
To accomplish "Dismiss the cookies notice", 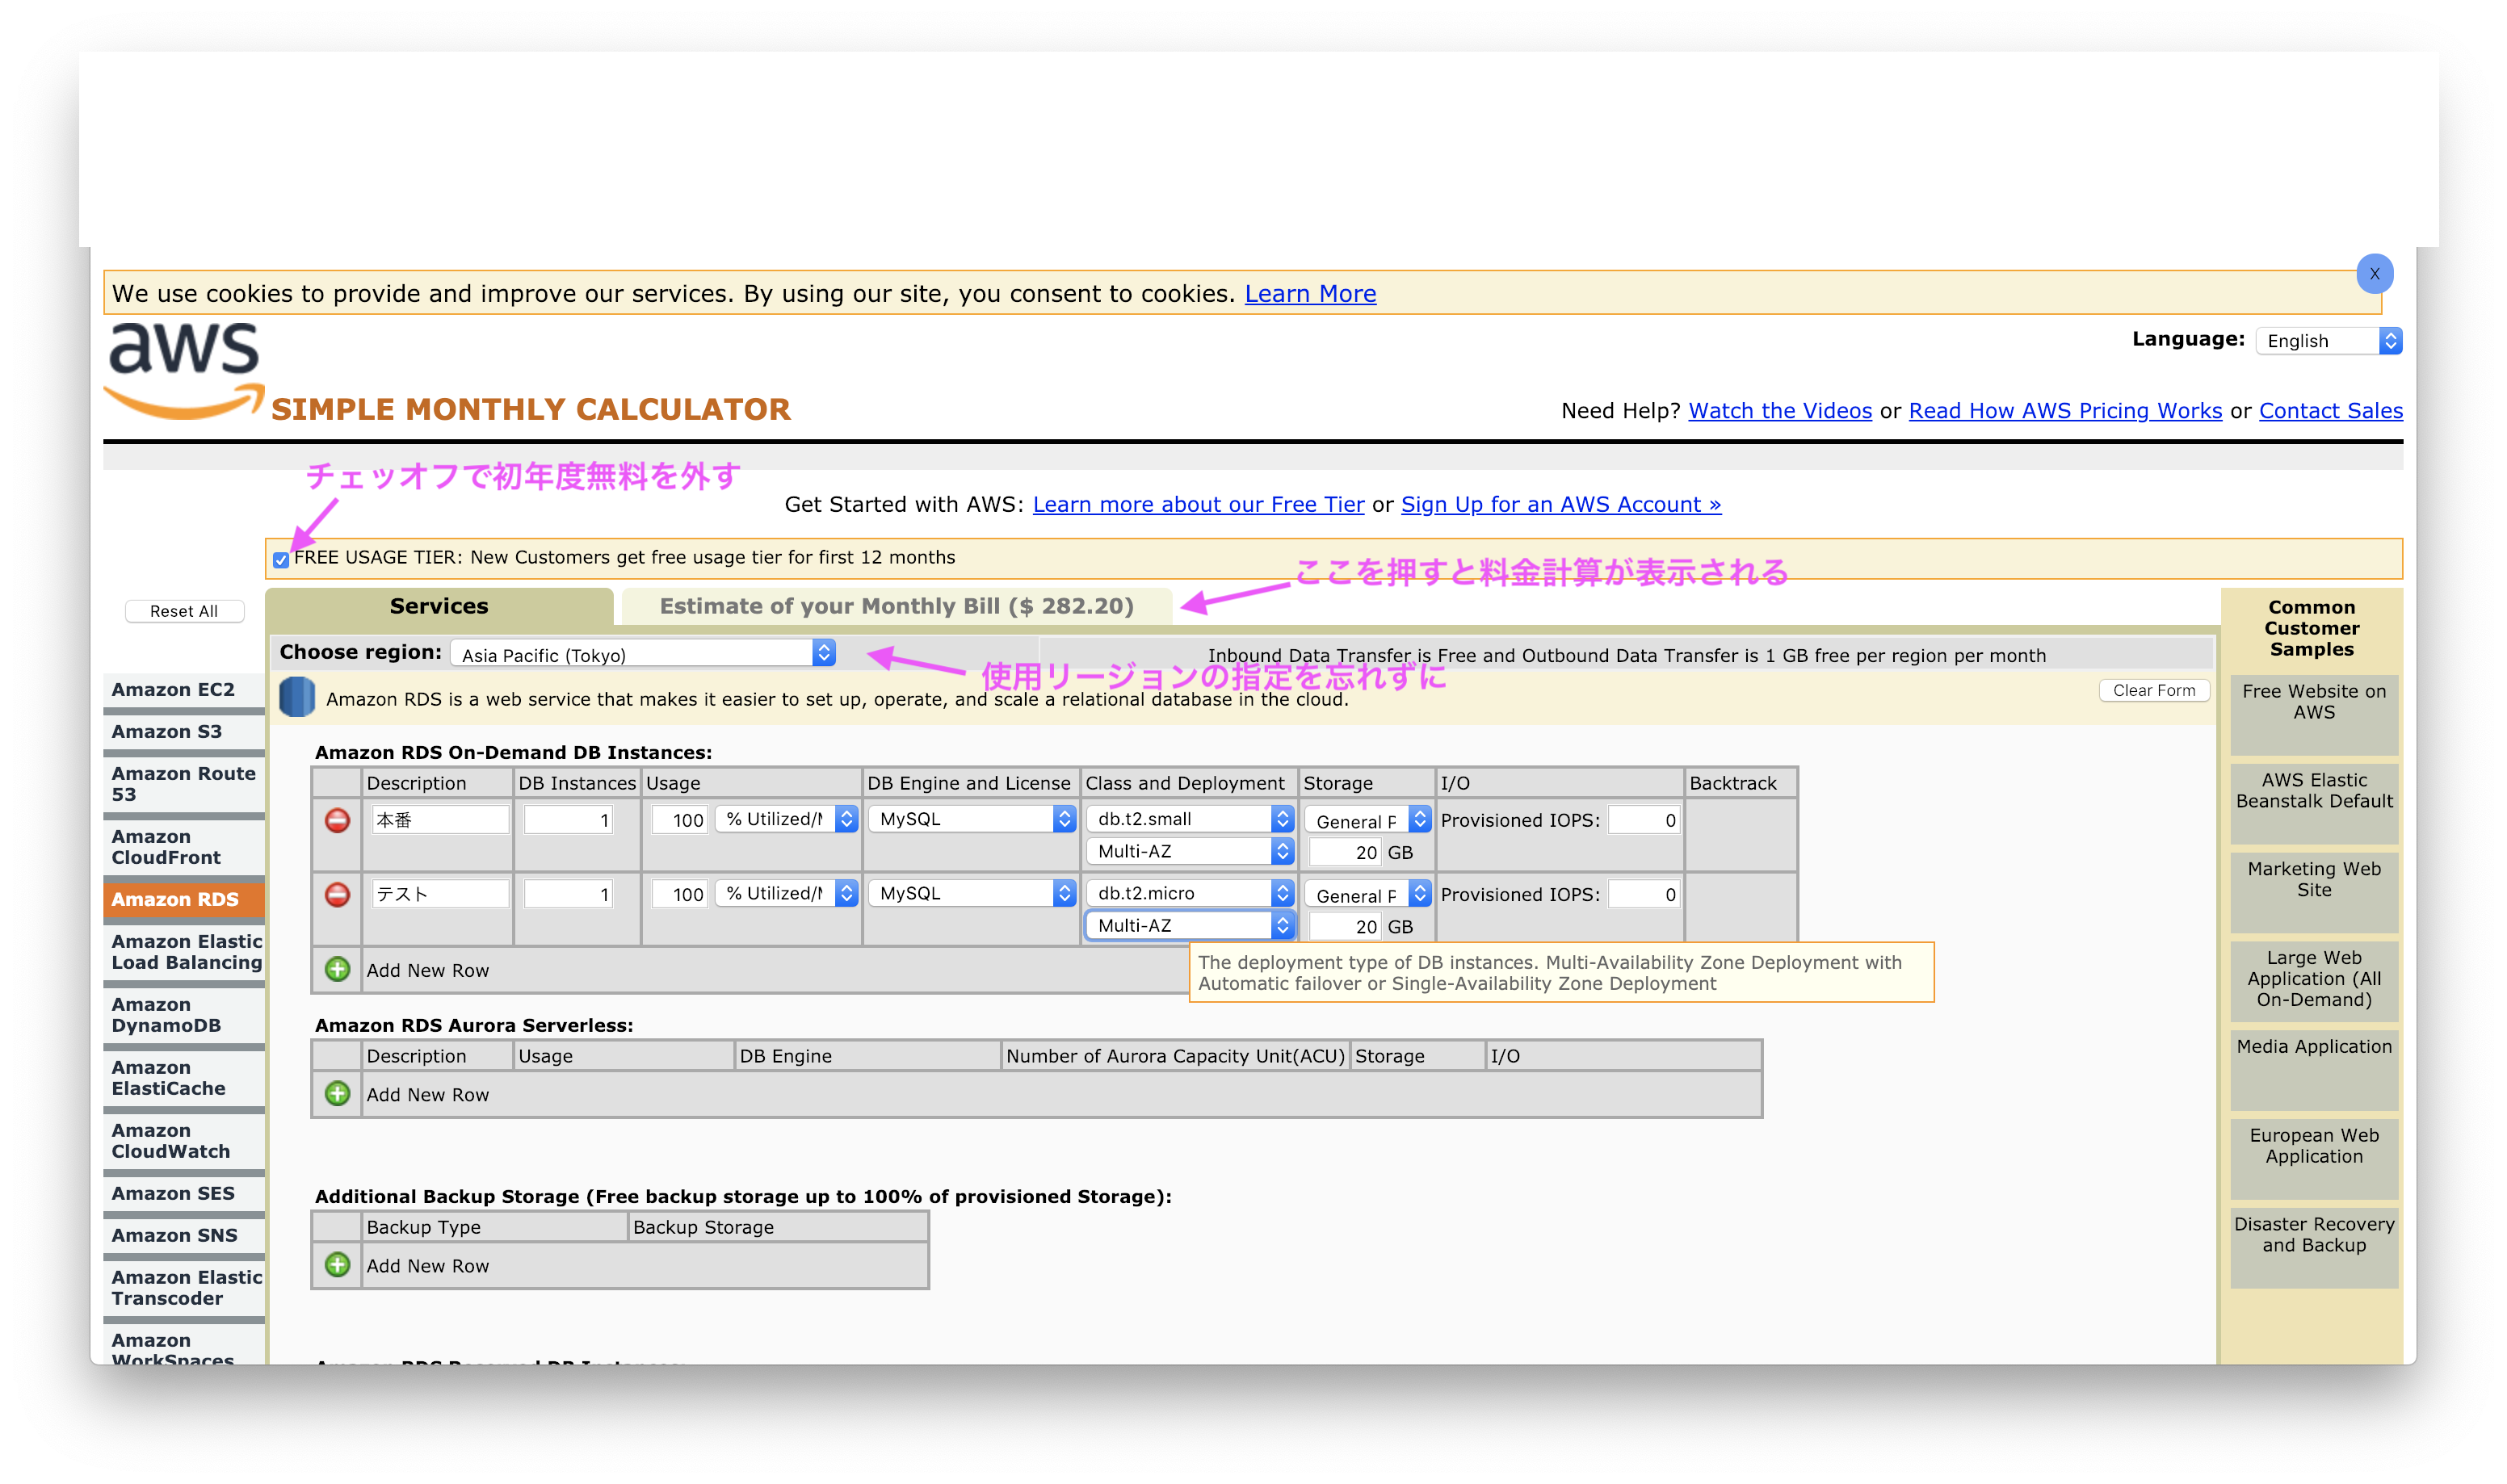I will 2375,273.
